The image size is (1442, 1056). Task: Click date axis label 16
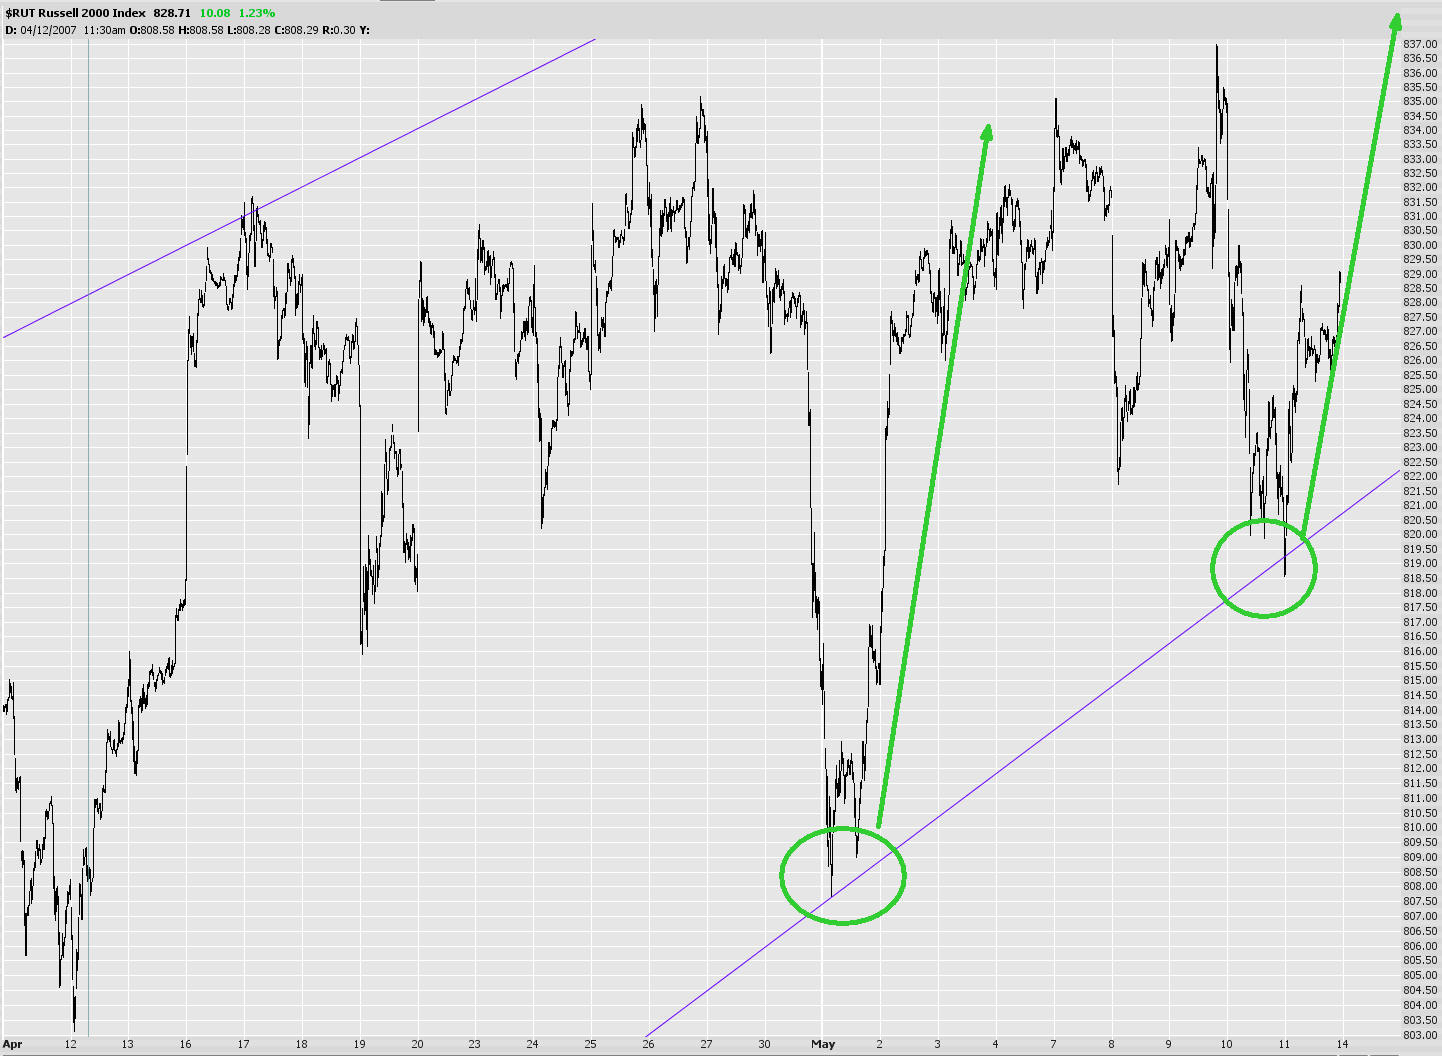click(x=186, y=1044)
